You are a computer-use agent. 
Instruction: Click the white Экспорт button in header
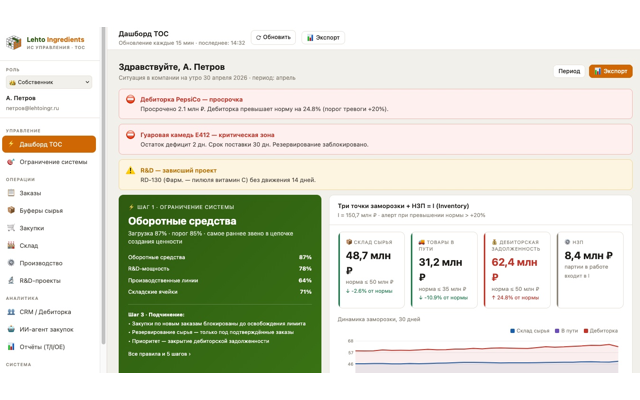(x=323, y=38)
